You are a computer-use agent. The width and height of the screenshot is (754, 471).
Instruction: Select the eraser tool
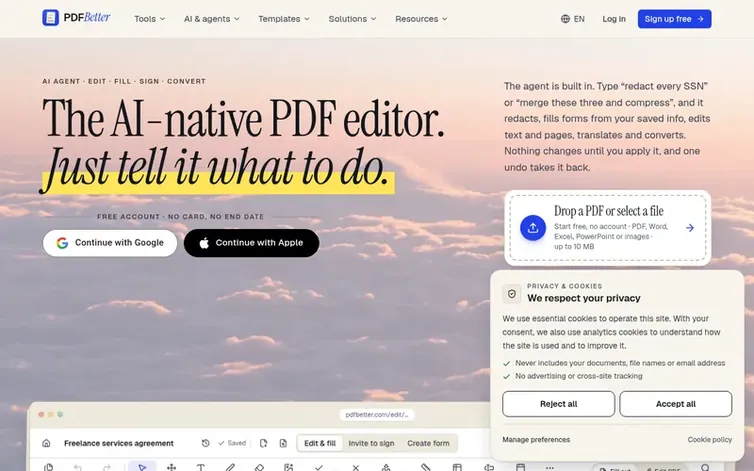(x=259, y=467)
